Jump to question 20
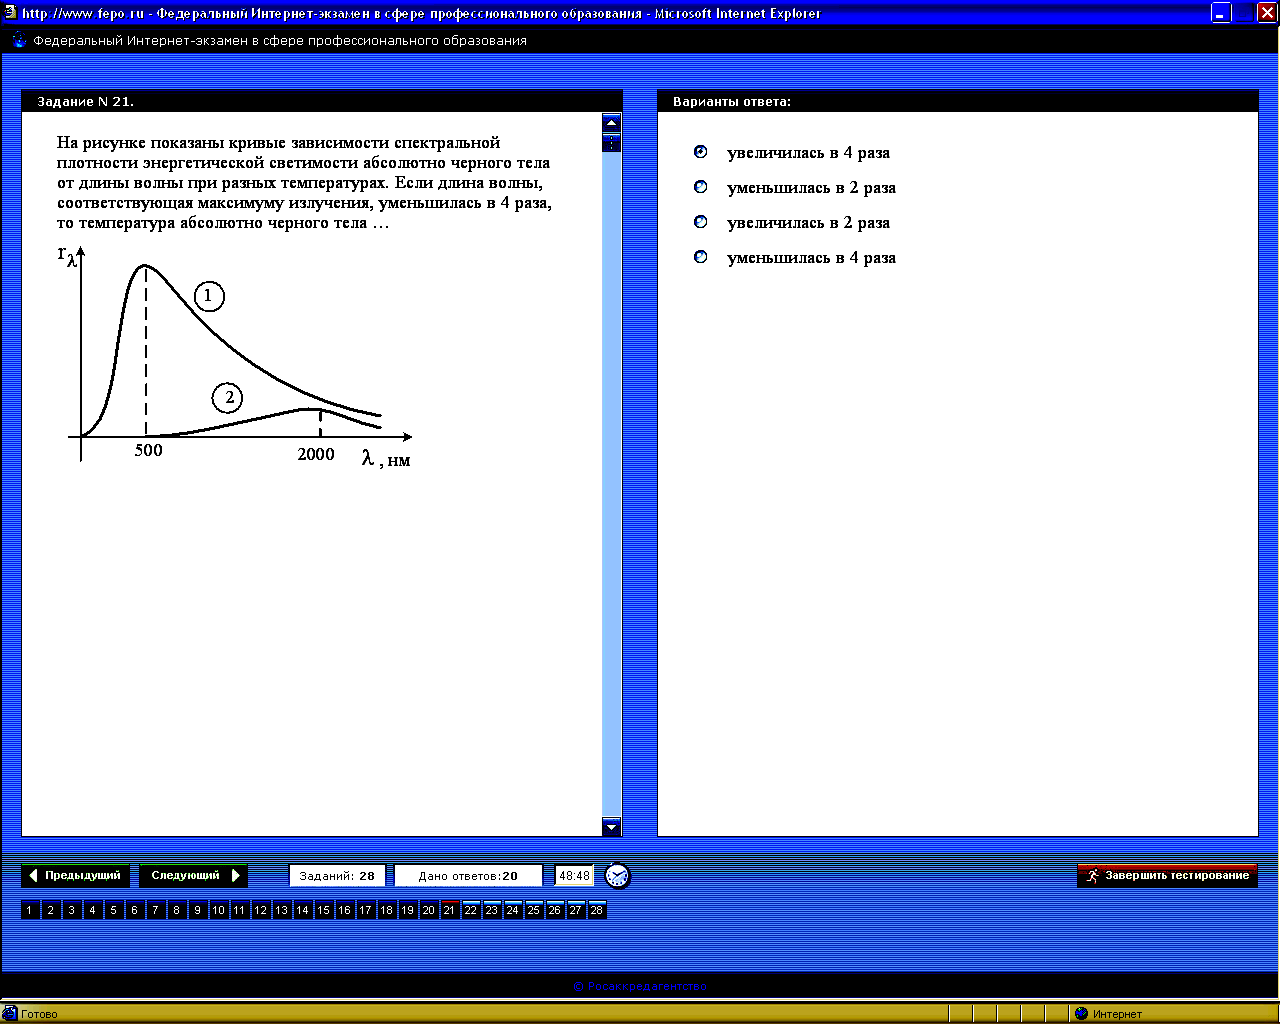 point(429,910)
